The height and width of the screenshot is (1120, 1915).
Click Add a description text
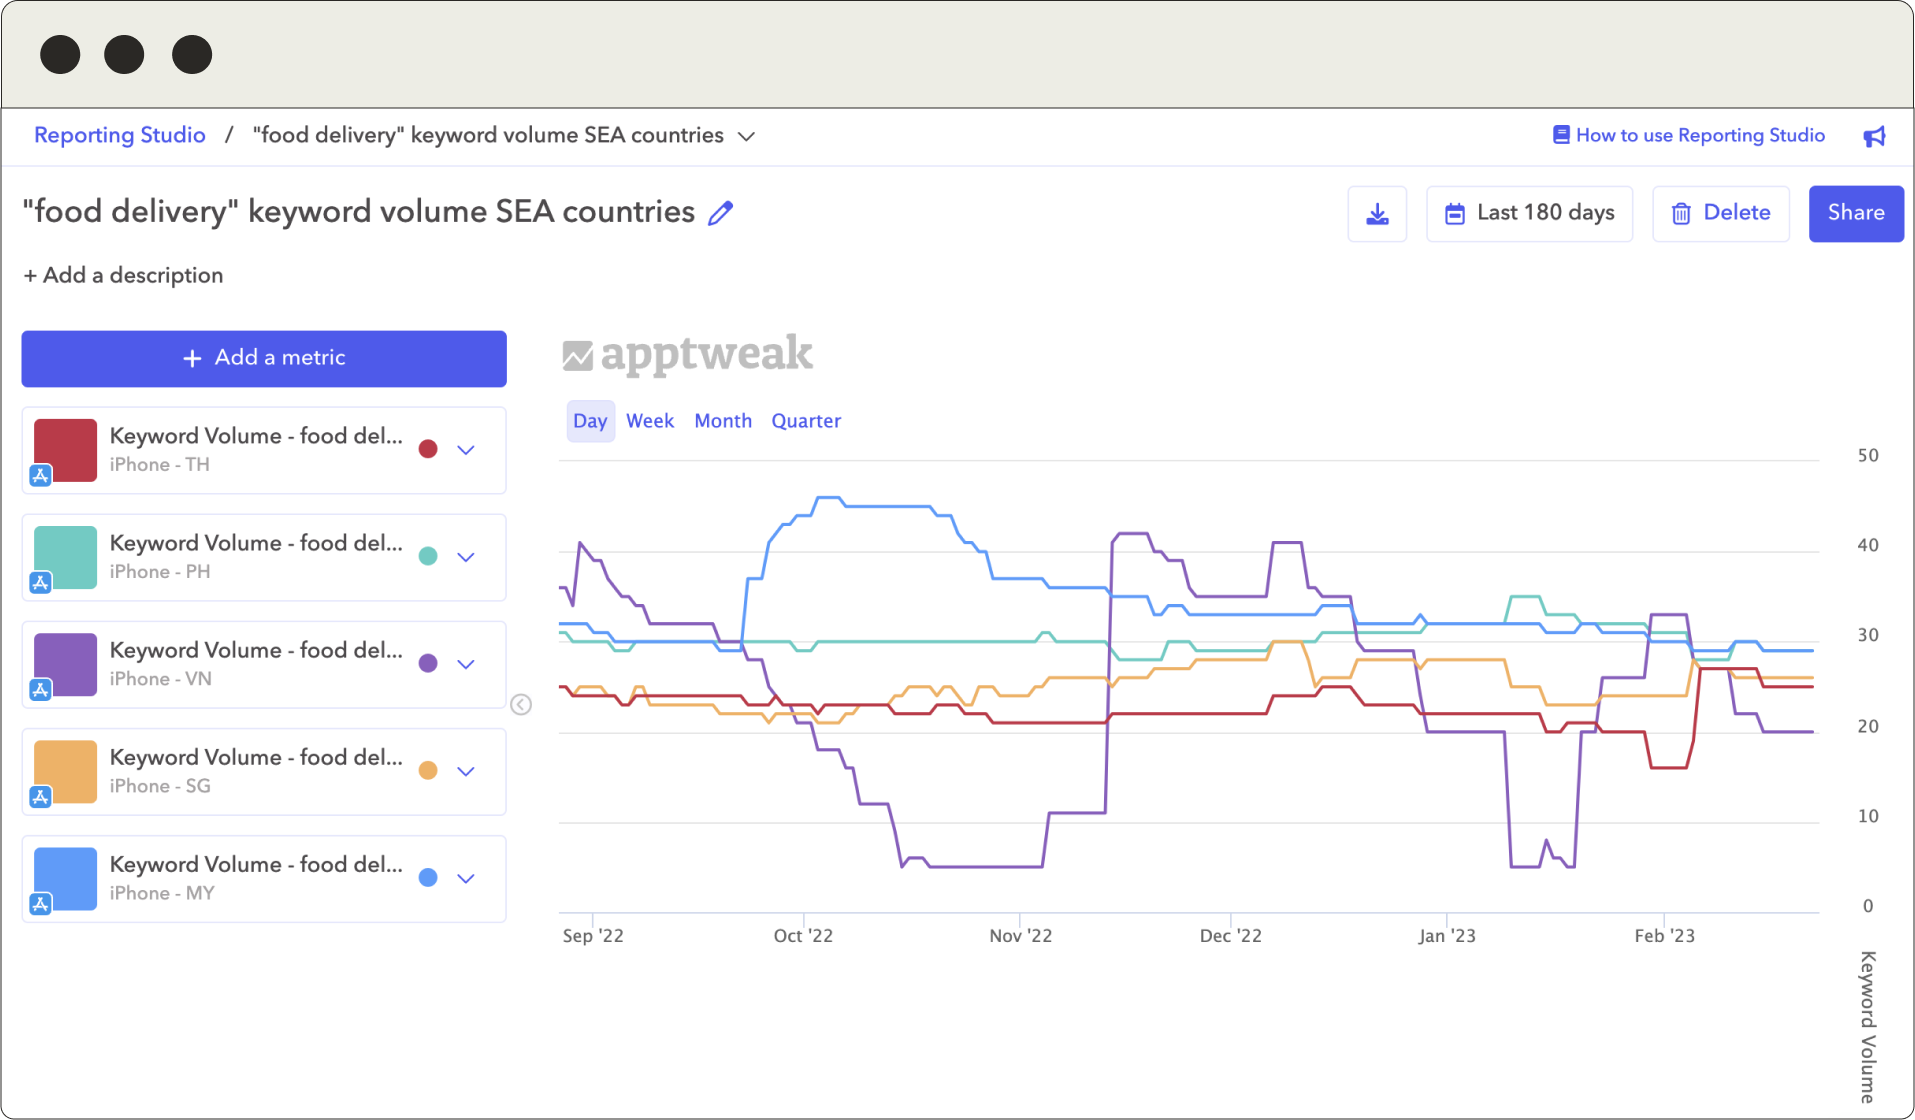[x=123, y=275]
